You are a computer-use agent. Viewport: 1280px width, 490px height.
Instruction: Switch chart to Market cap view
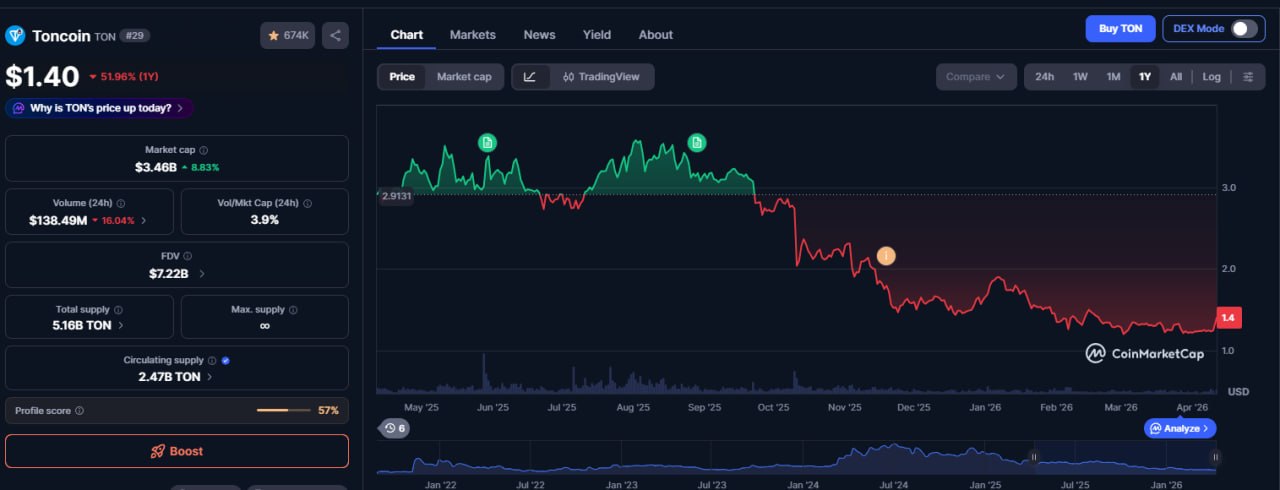pyautogui.click(x=463, y=77)
